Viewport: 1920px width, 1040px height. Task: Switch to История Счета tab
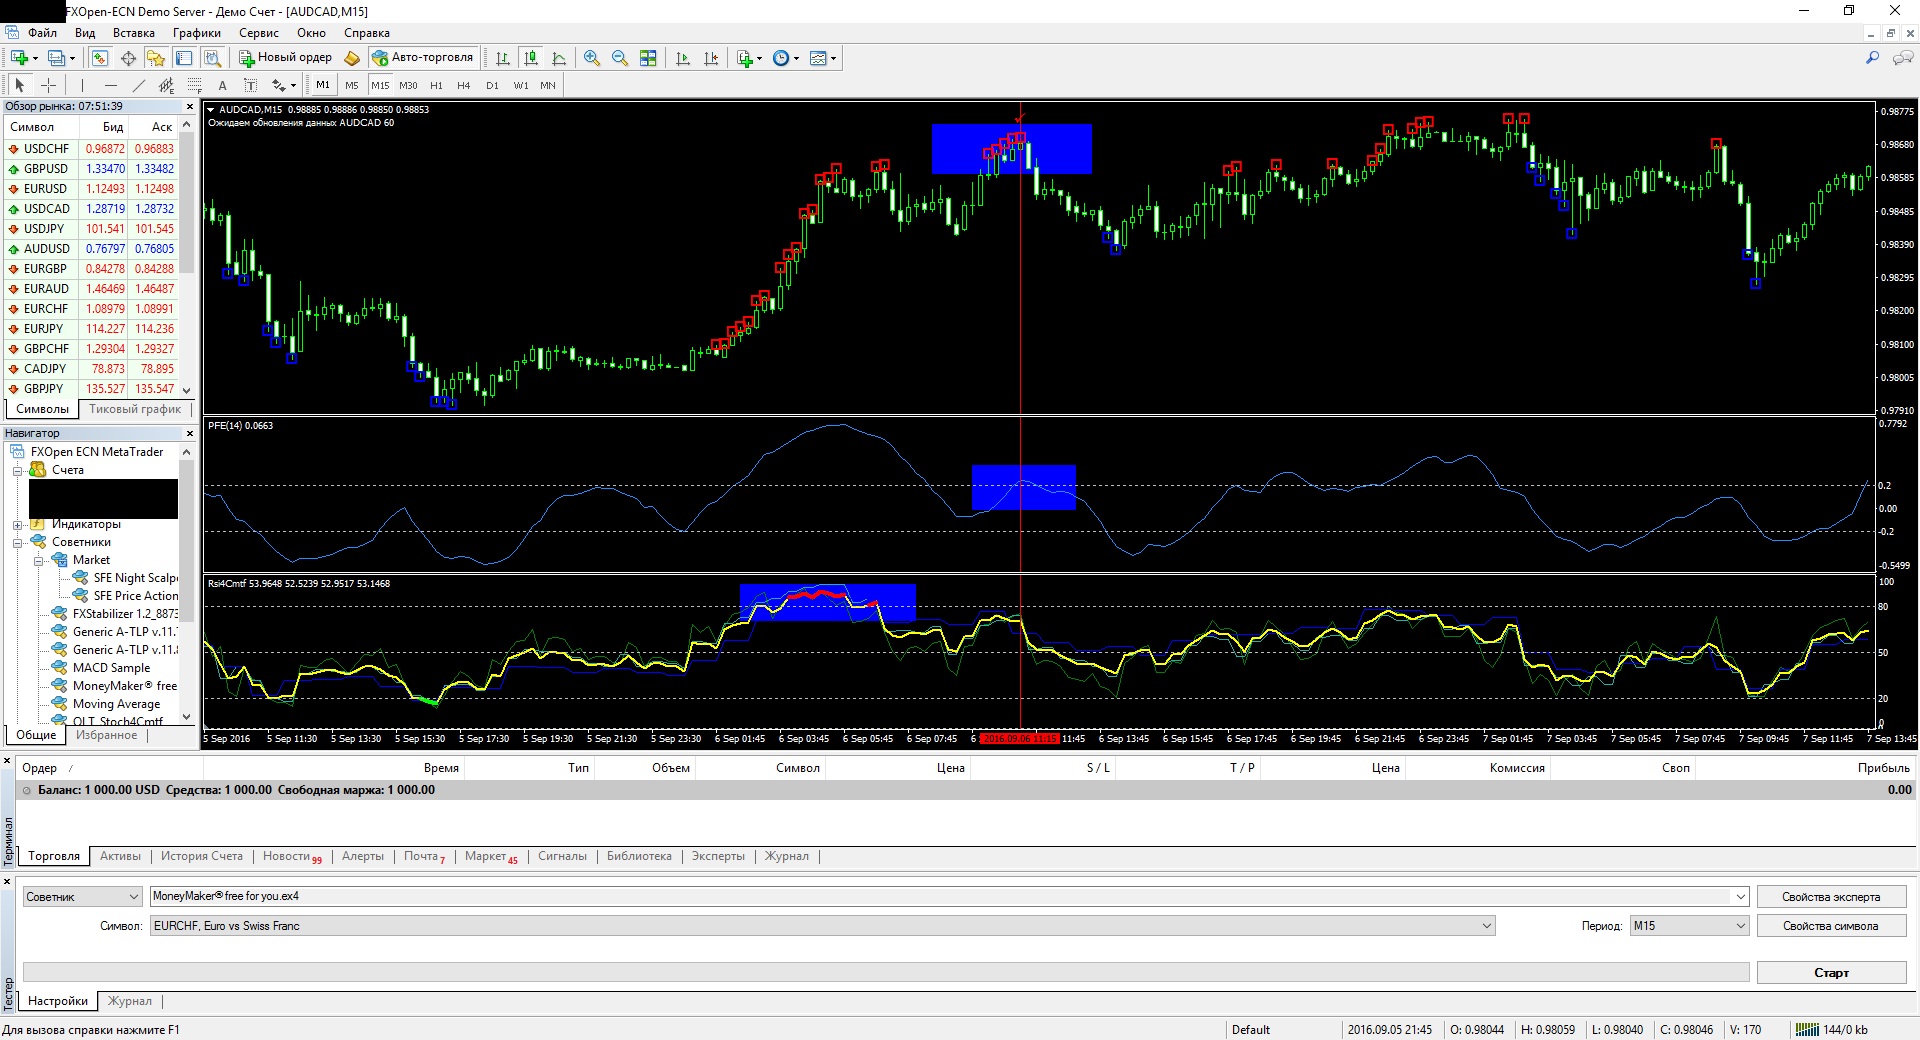[x=202, y=856]
